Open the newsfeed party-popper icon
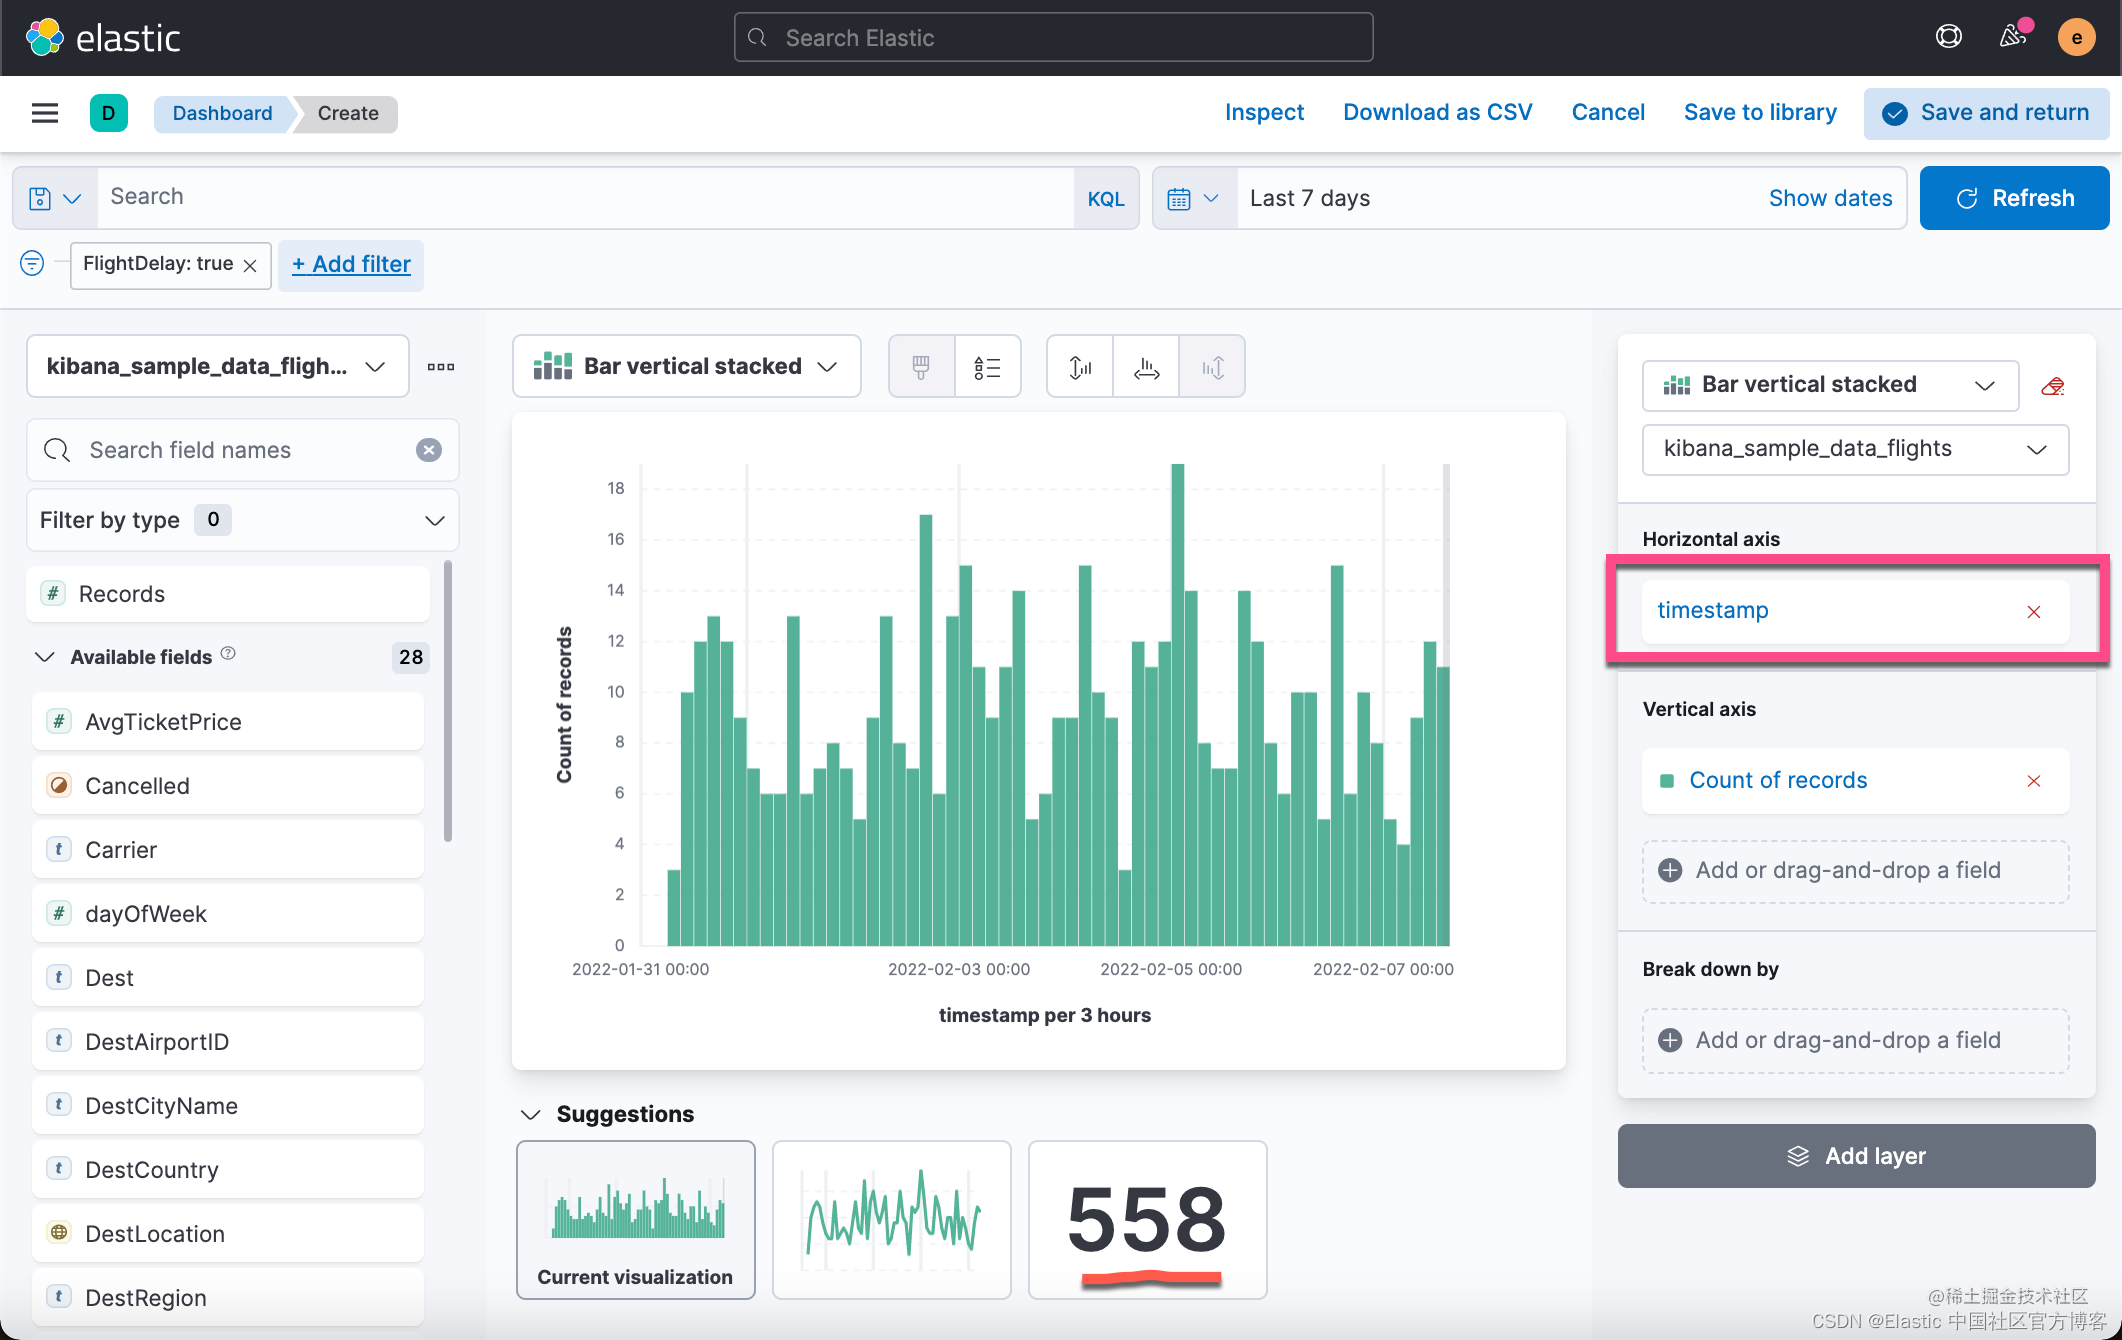Screen dimensions: 2122x1340 pyautogui.click(x=2012, y=36)
